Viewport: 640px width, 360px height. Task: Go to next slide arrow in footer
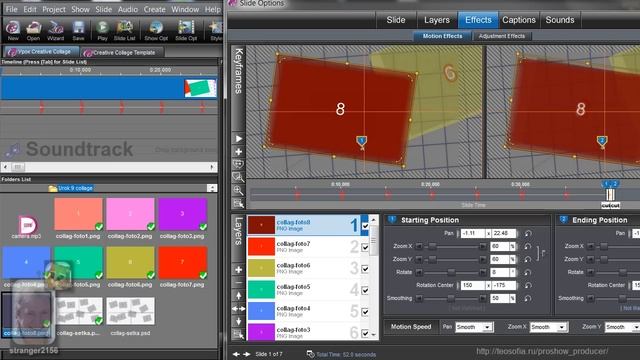(x=247, y=354)
